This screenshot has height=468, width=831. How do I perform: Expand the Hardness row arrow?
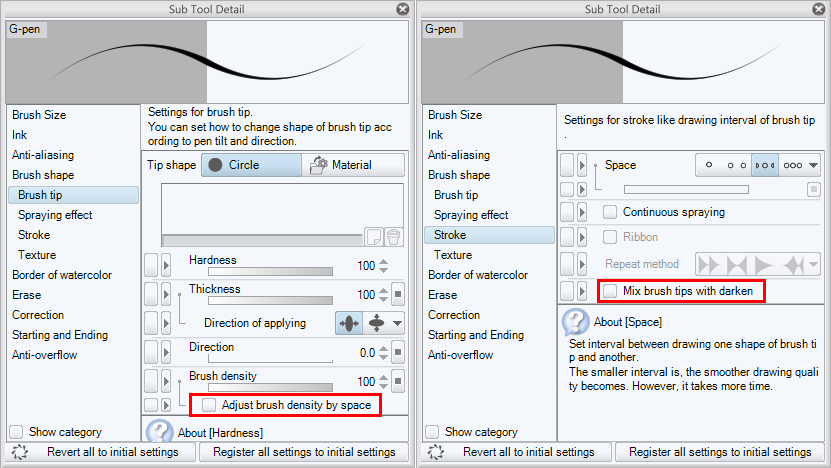pos(166,266)
